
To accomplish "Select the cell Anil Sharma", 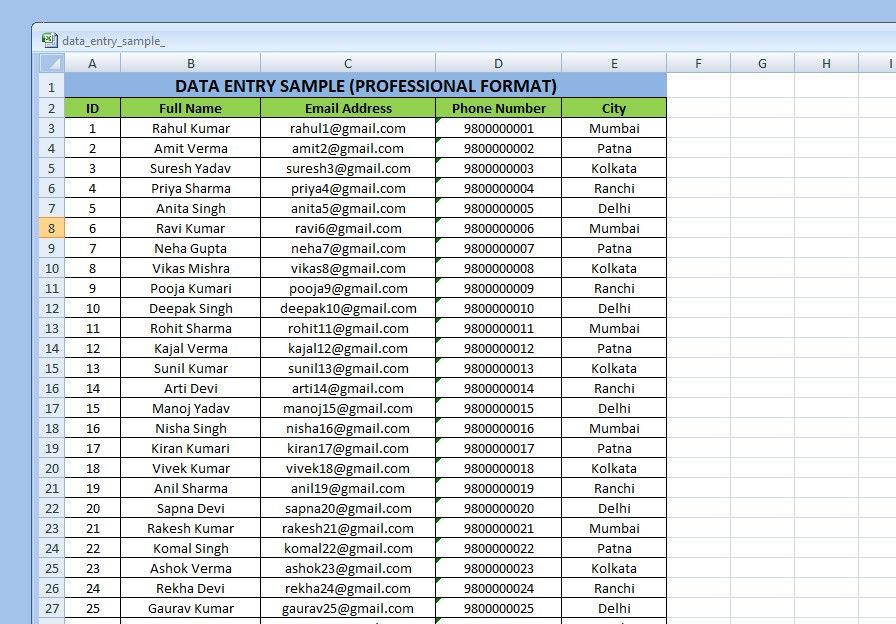I will (190, 488).
